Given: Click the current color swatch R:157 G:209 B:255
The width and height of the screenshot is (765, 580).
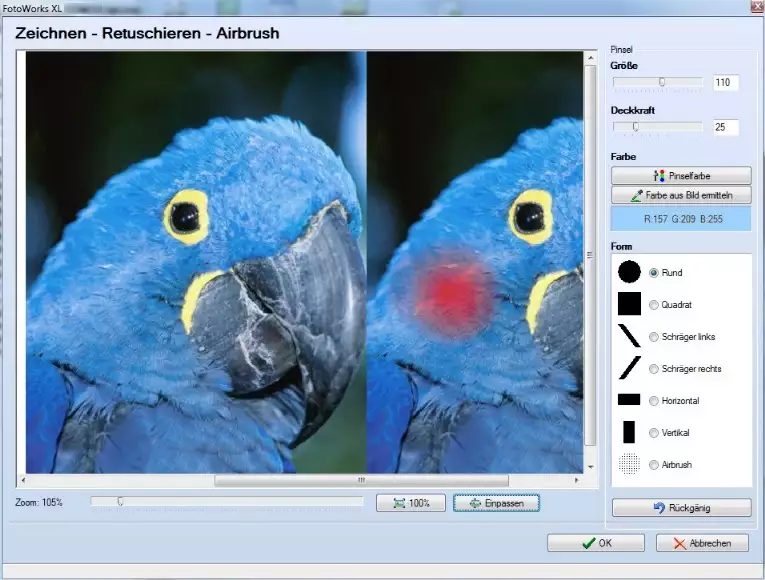Looking at the screenshot, I should coord(681,219).
